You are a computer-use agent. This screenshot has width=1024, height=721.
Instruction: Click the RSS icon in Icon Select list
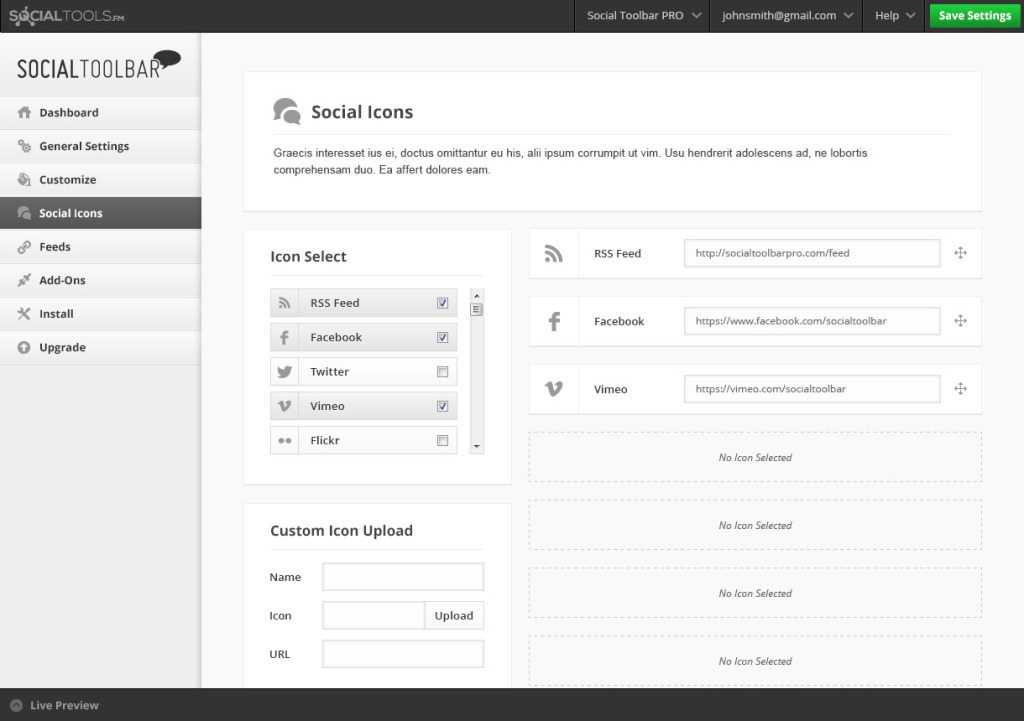click(284, 303)
